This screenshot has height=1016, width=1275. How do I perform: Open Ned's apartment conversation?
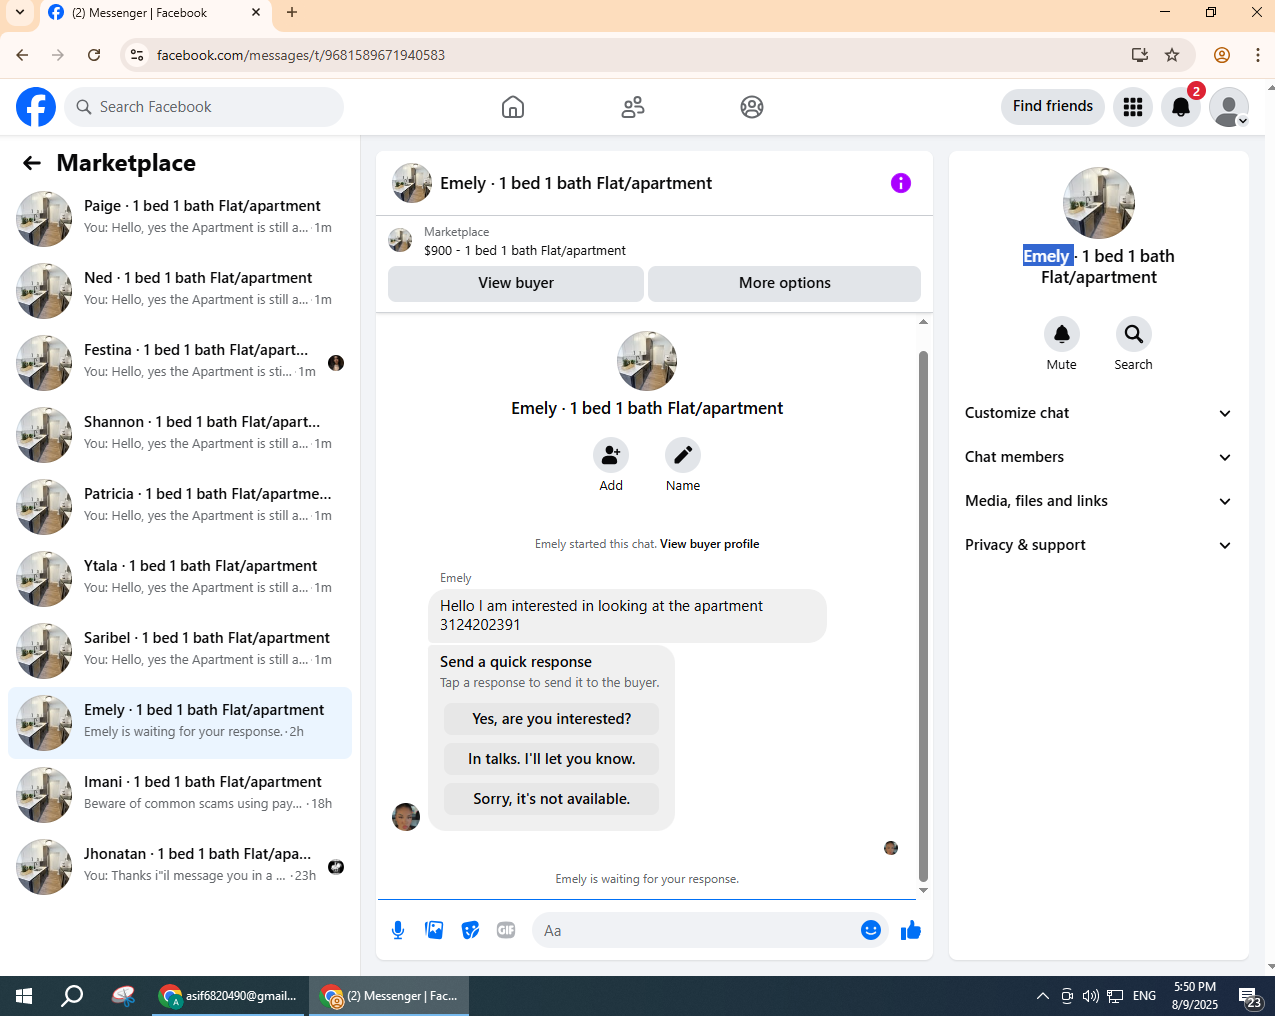pyautogui.click(x=180, y=291)
